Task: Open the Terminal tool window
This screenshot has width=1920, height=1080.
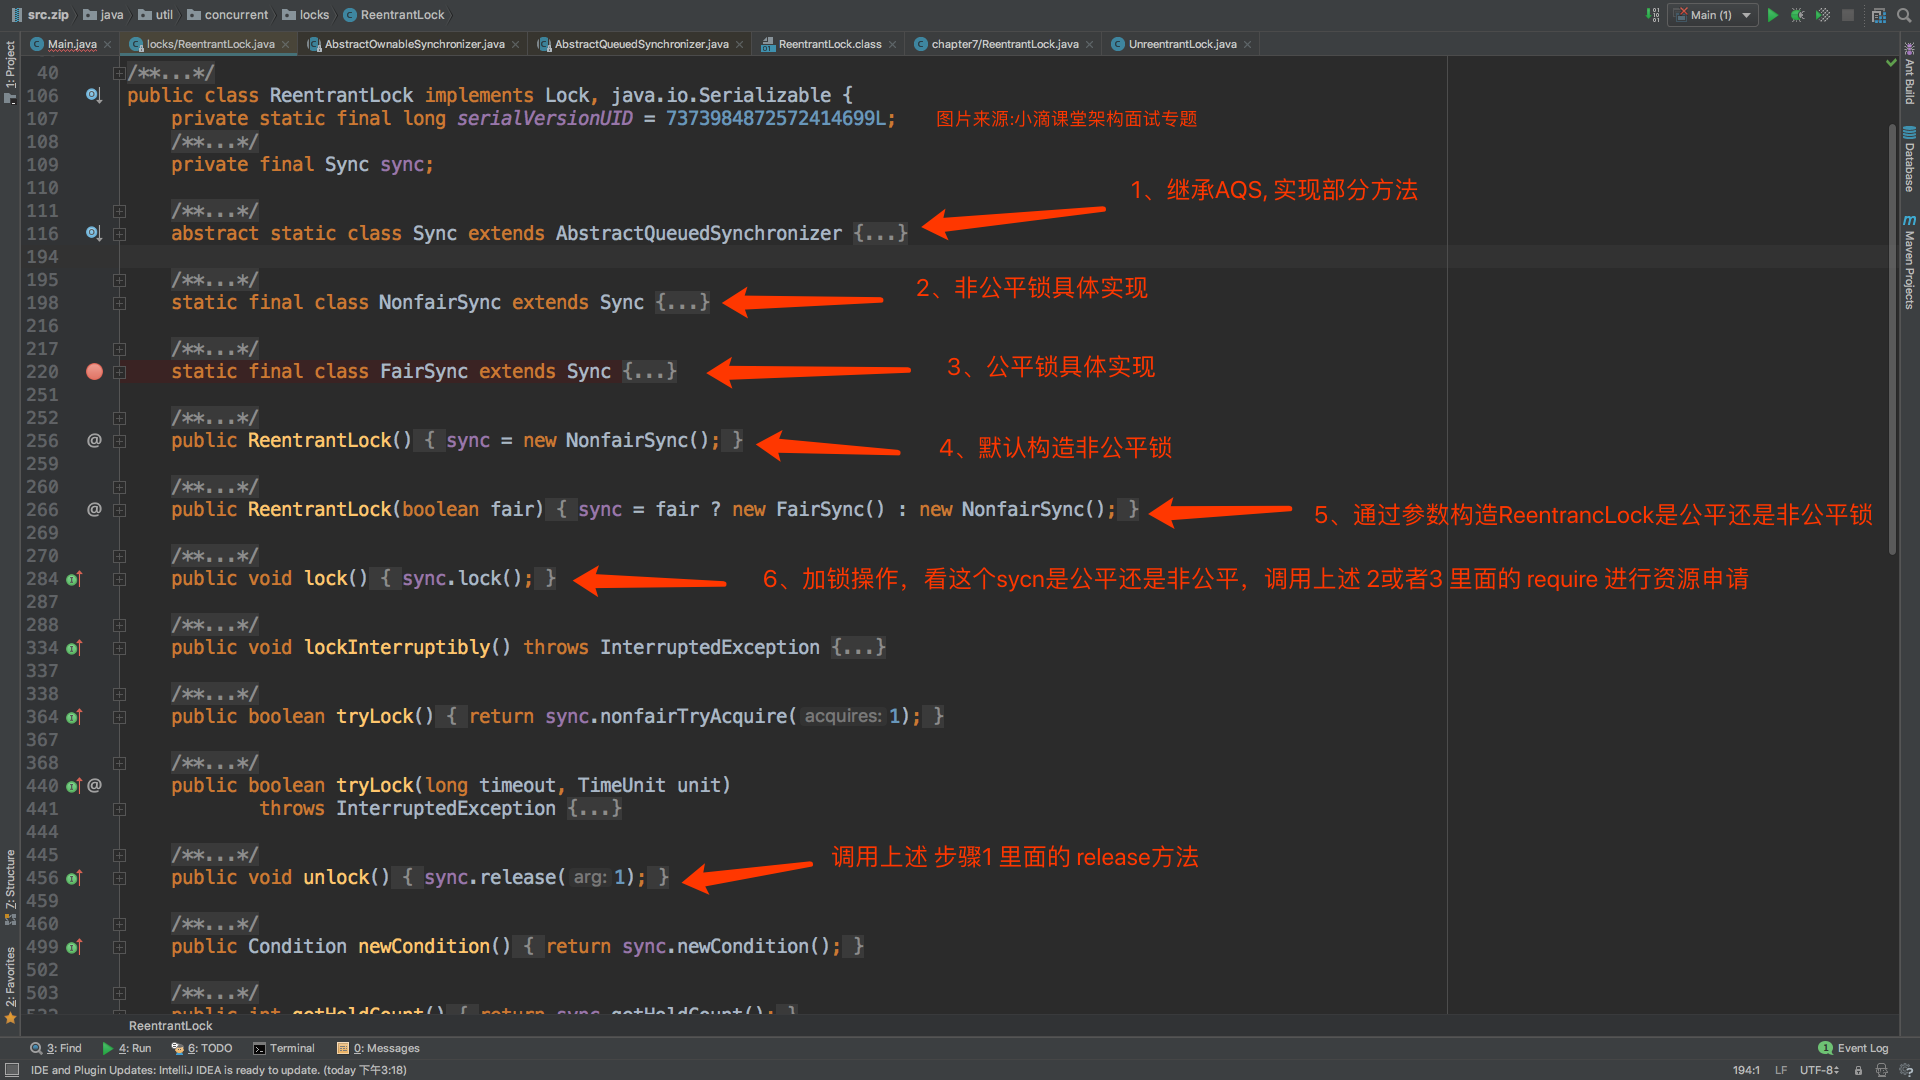Action: point(284,1048)
